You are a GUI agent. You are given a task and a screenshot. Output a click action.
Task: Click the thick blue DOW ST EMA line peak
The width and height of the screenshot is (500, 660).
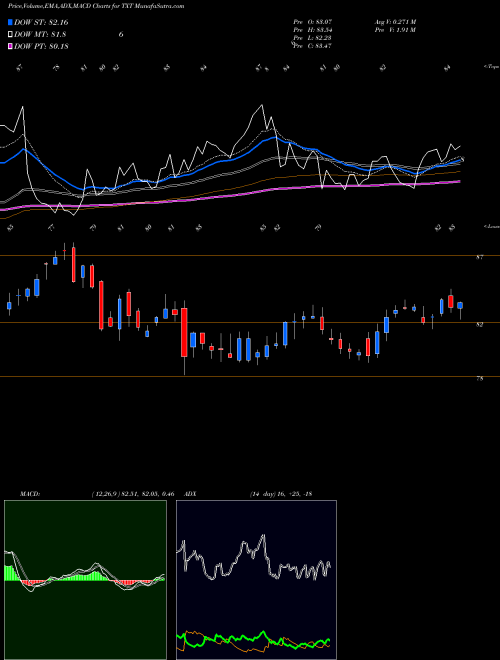[x=274, y=137]
